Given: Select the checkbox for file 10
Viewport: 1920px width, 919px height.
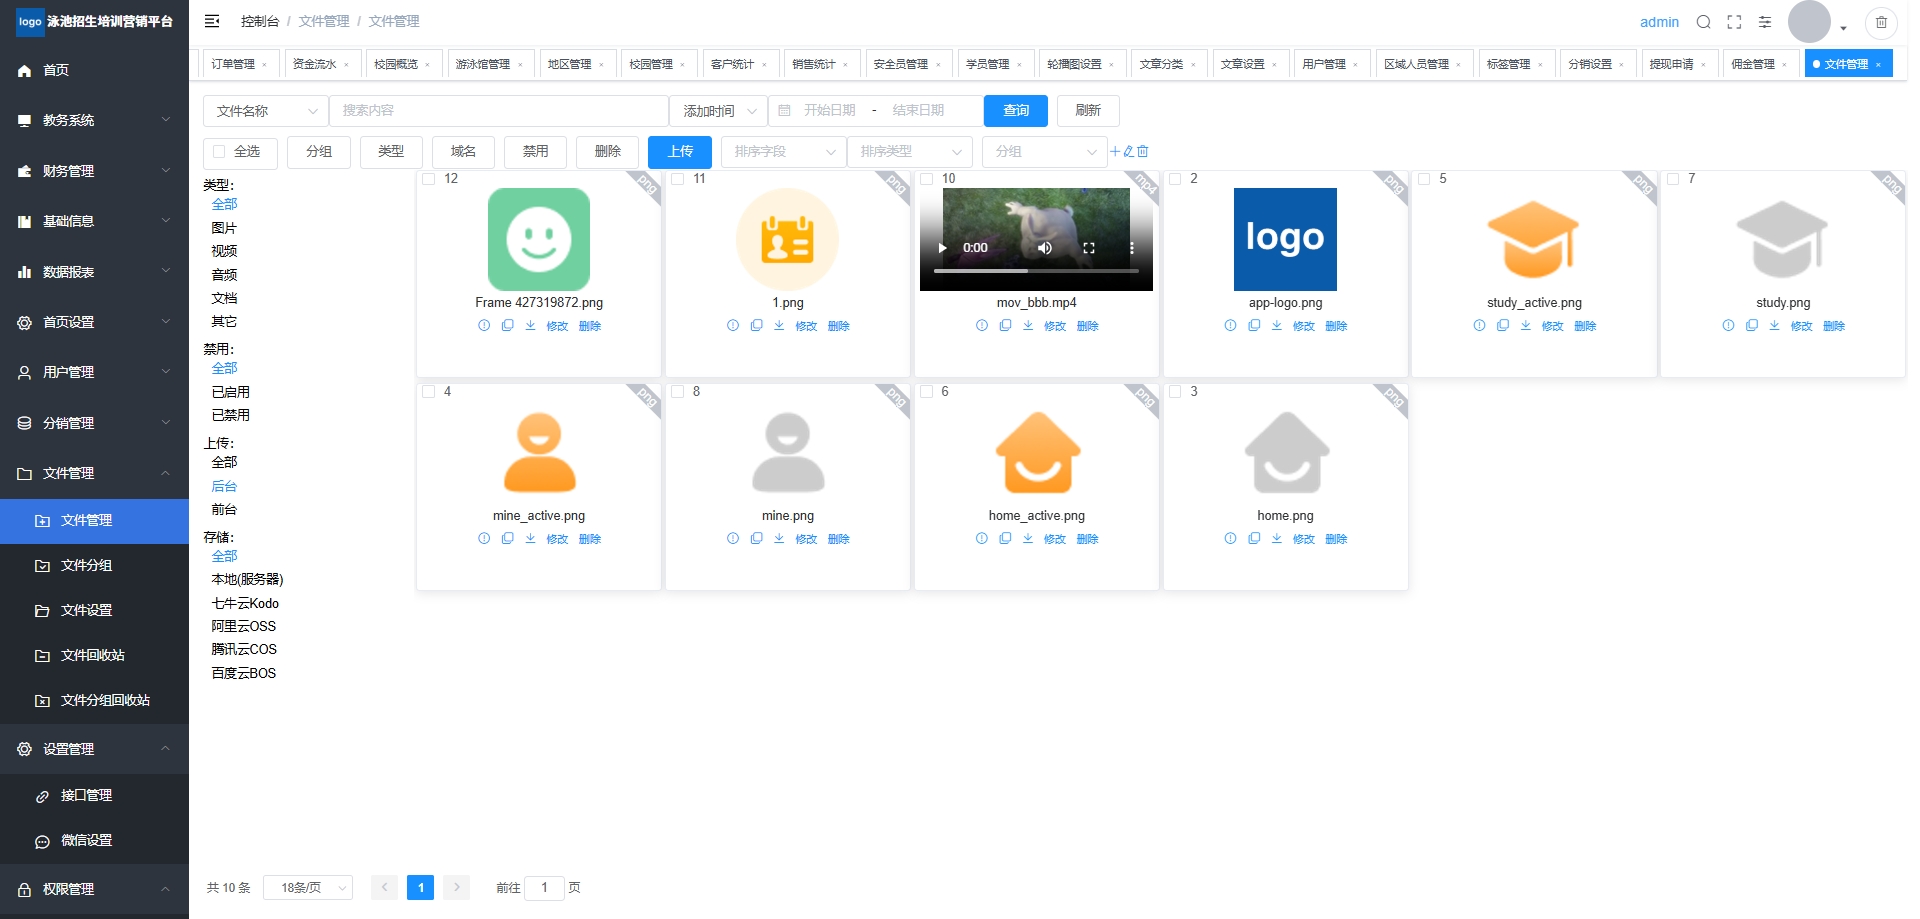Looking at the screenshot, I should coord(927,179).
